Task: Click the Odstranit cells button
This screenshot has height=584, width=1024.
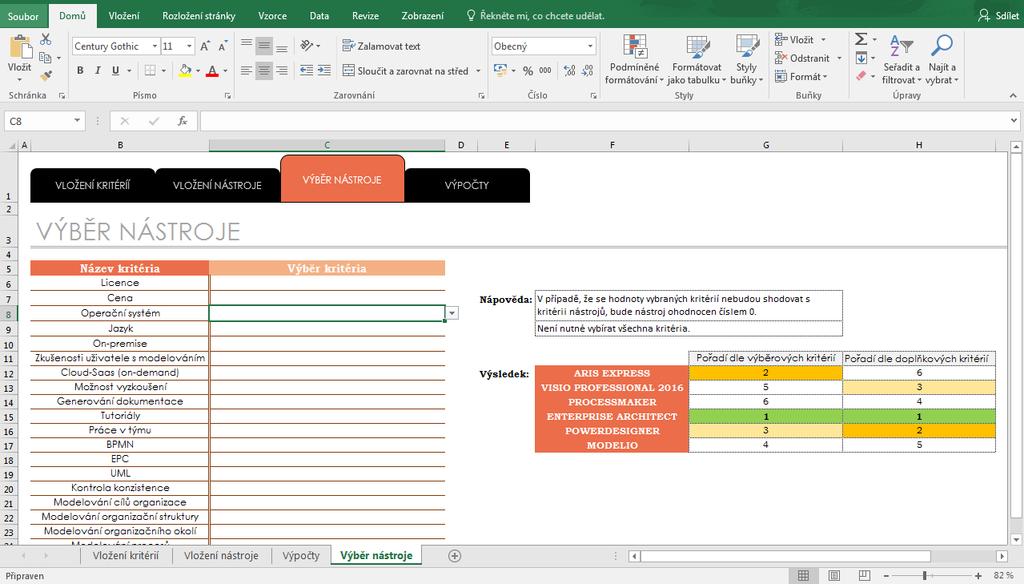Action: pyautogui.click(x=803, y=58)
